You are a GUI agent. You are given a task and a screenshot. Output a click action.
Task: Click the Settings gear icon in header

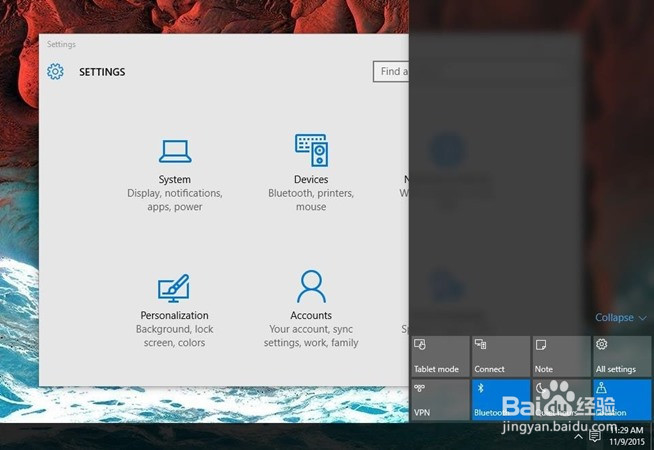point(55,72)
